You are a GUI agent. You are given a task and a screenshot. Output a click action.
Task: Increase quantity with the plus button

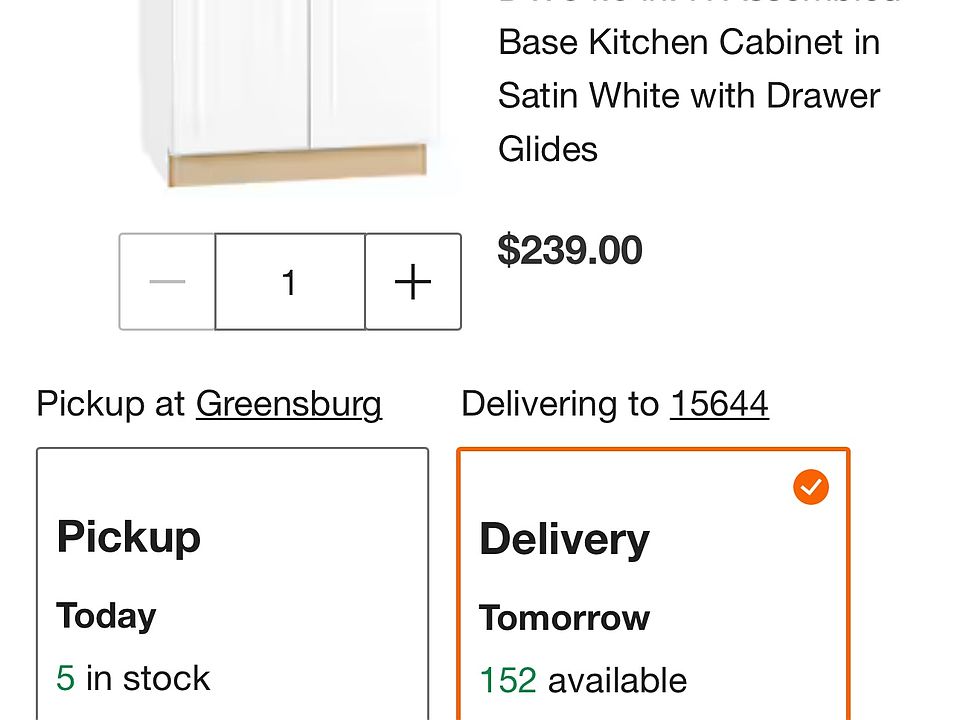tap(413, 282)
